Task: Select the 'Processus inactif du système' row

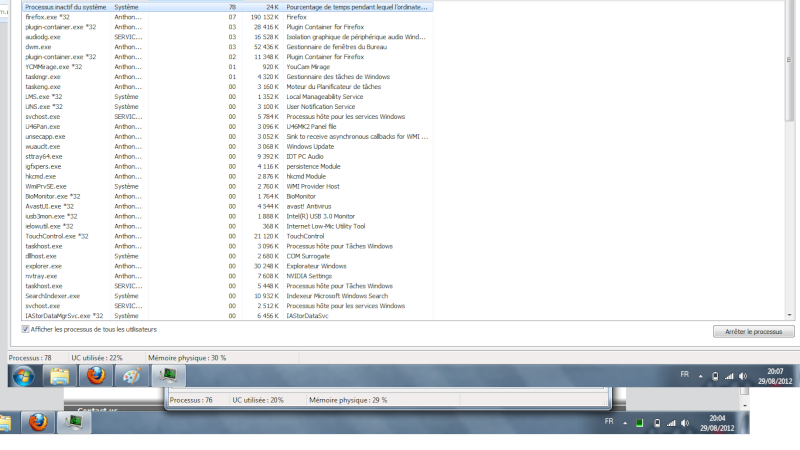Action: [228, 7]
